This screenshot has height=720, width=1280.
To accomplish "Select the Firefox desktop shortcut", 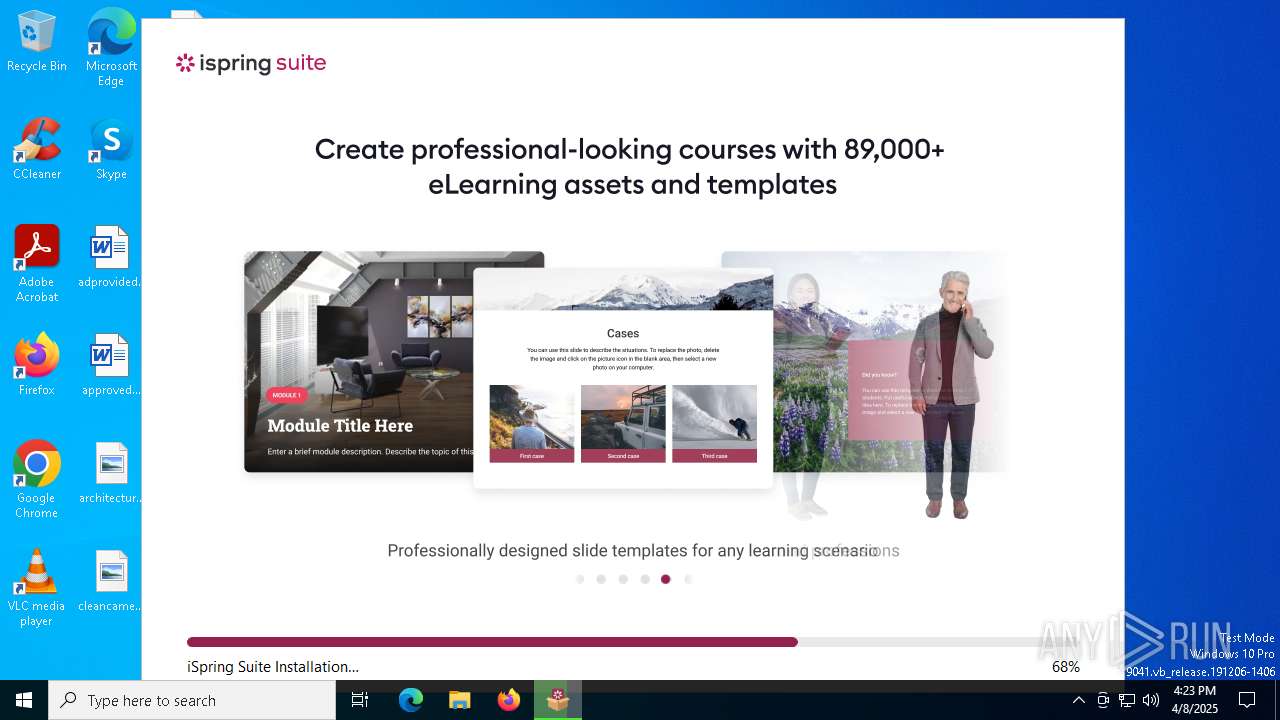I will (x=37, y=365).
